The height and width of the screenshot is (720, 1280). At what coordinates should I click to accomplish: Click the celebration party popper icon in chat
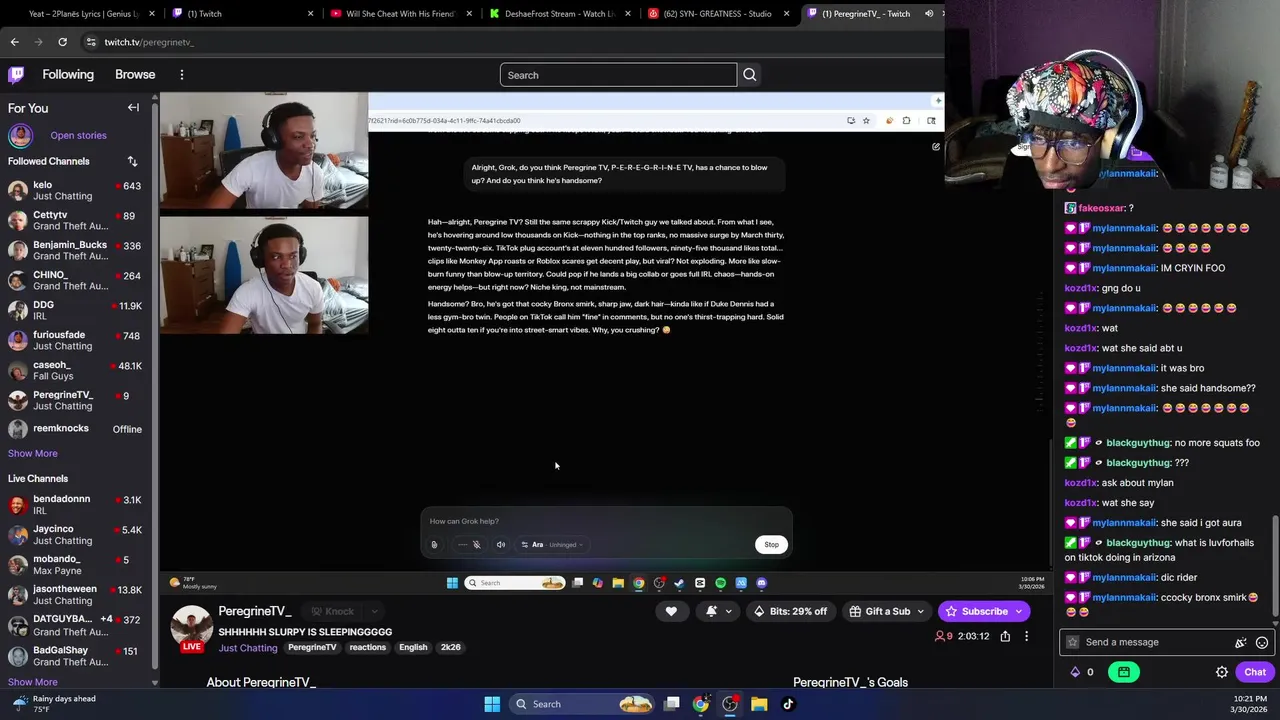click(1240, 642)
